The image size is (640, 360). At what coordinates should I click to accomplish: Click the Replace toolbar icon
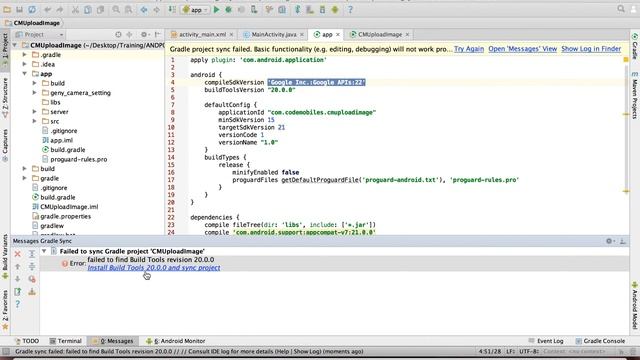point(129,9)
